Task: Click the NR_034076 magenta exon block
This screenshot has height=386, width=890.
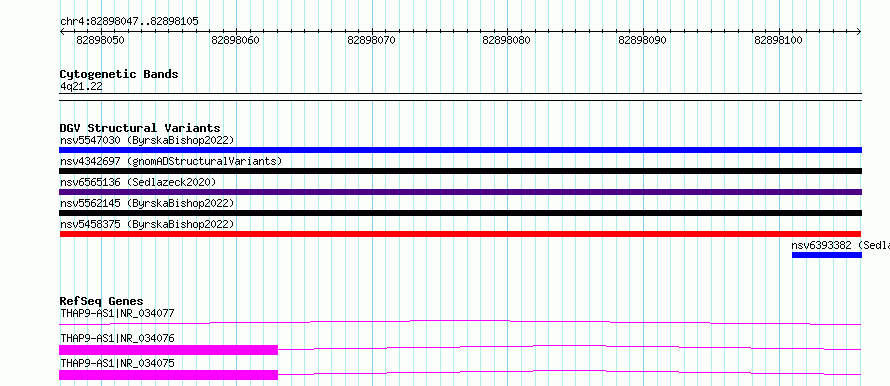Action: [x=169, y=350]
